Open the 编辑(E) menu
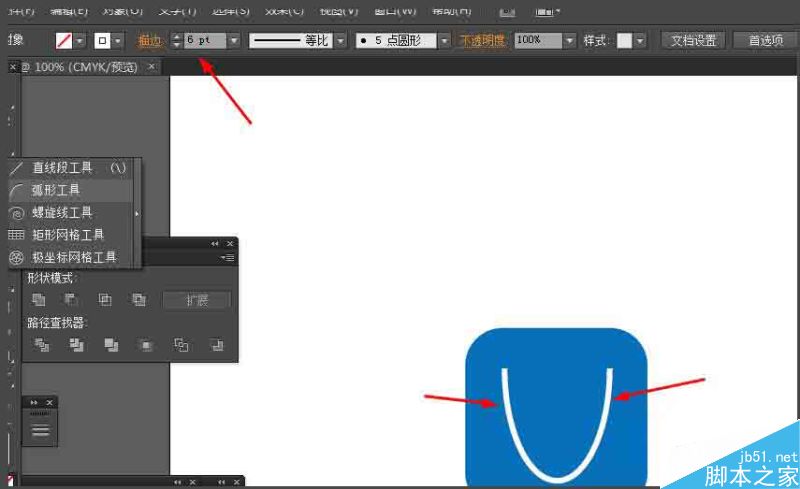Image resolution: width=800 pixels, height=489 pixels. click(69, 10)
